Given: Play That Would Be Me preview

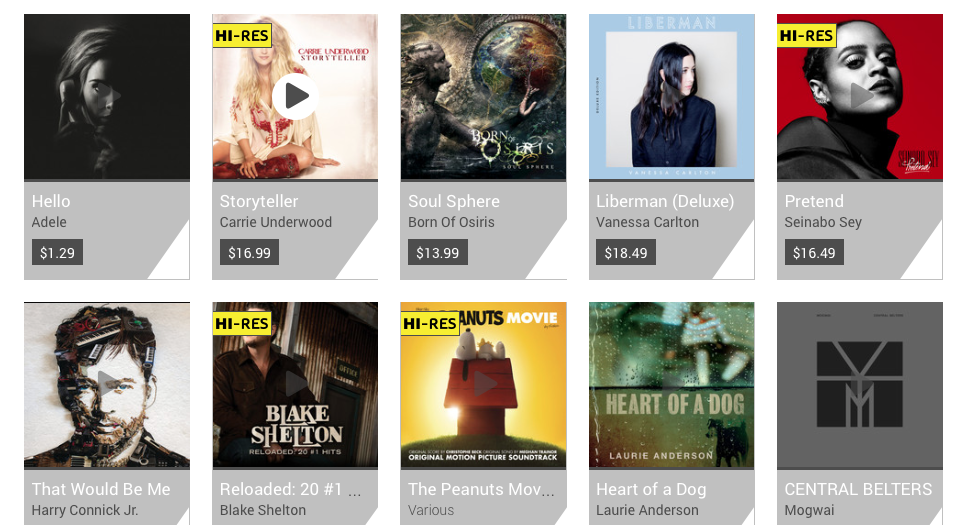Looking at the screenshot, I should [x=107, y=384].
